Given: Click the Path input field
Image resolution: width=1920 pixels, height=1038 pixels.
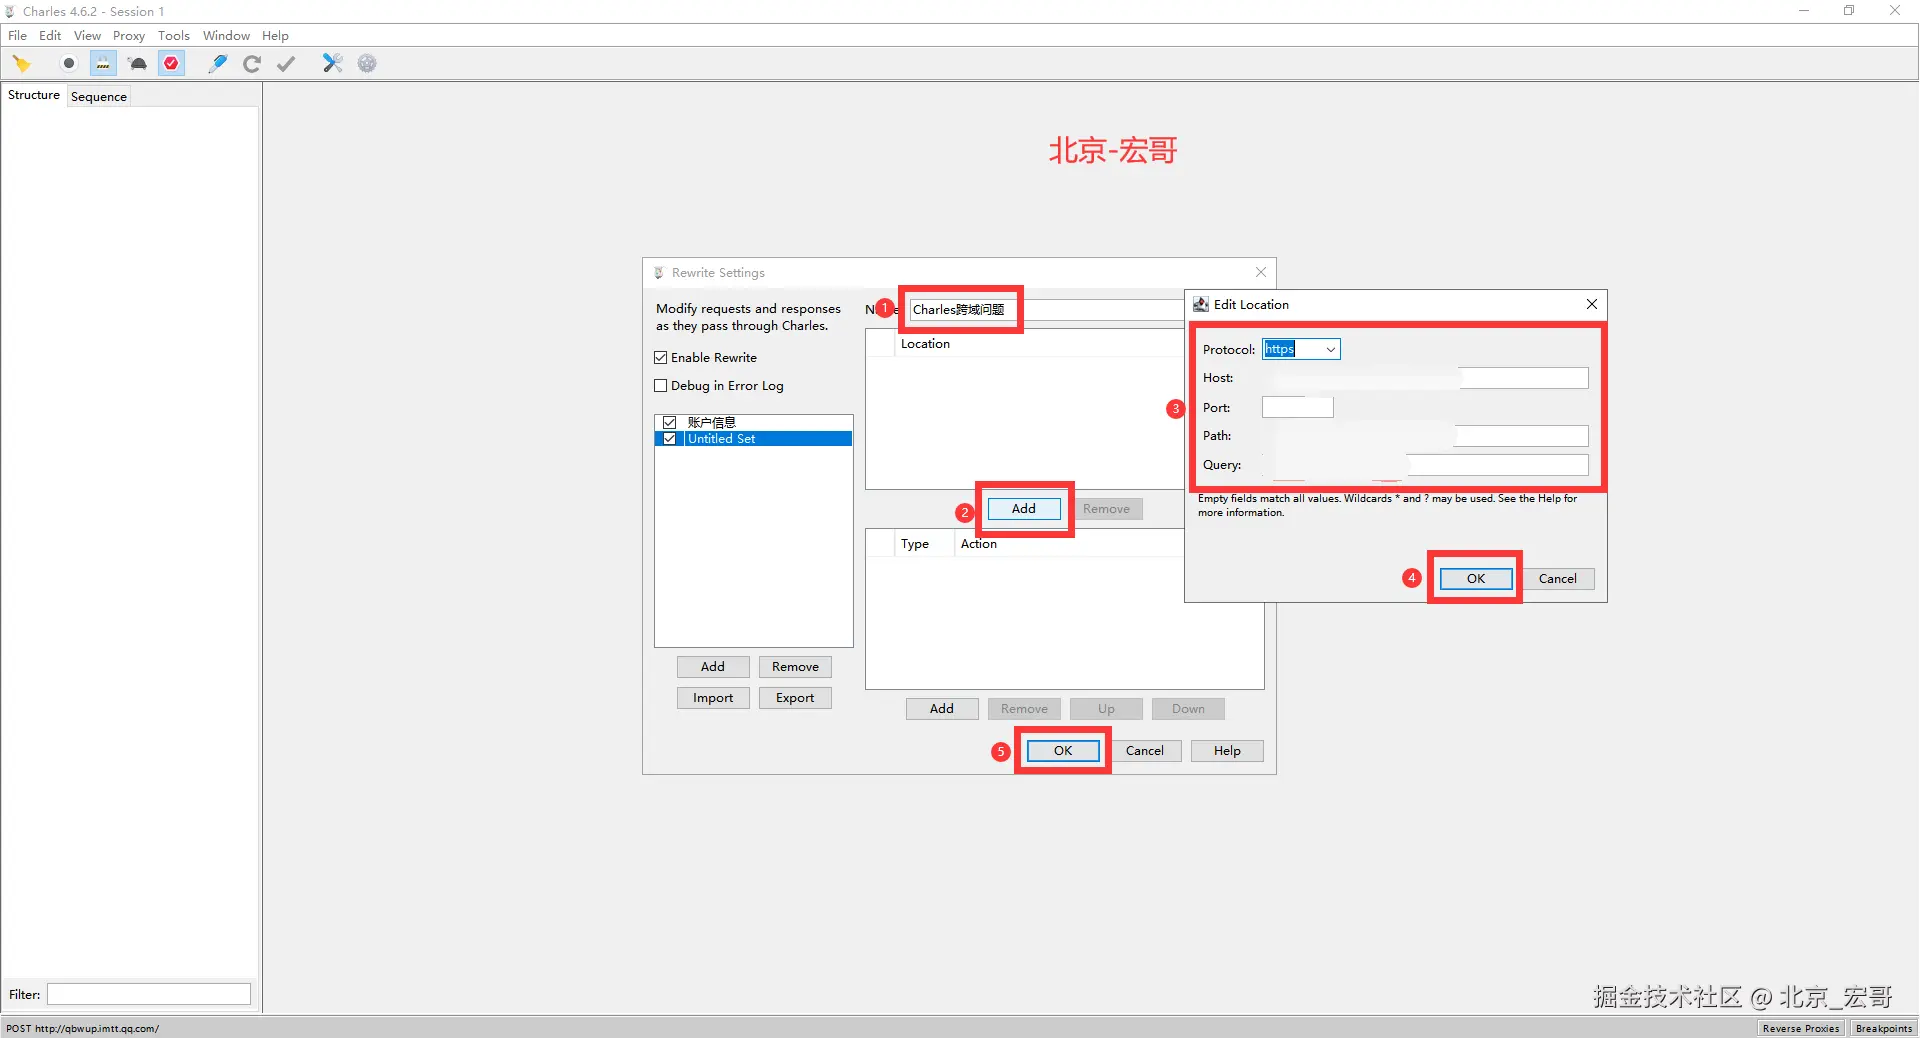Looking at the screenshot, I should pos(1425,436).
